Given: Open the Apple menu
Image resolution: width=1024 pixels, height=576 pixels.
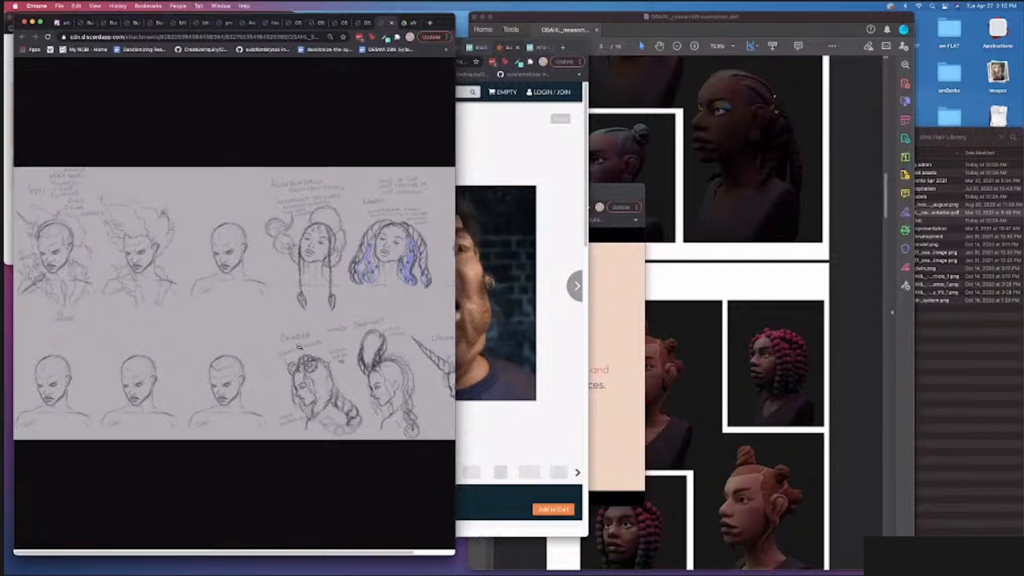Looking at the screenshot, I should (15, 6).
